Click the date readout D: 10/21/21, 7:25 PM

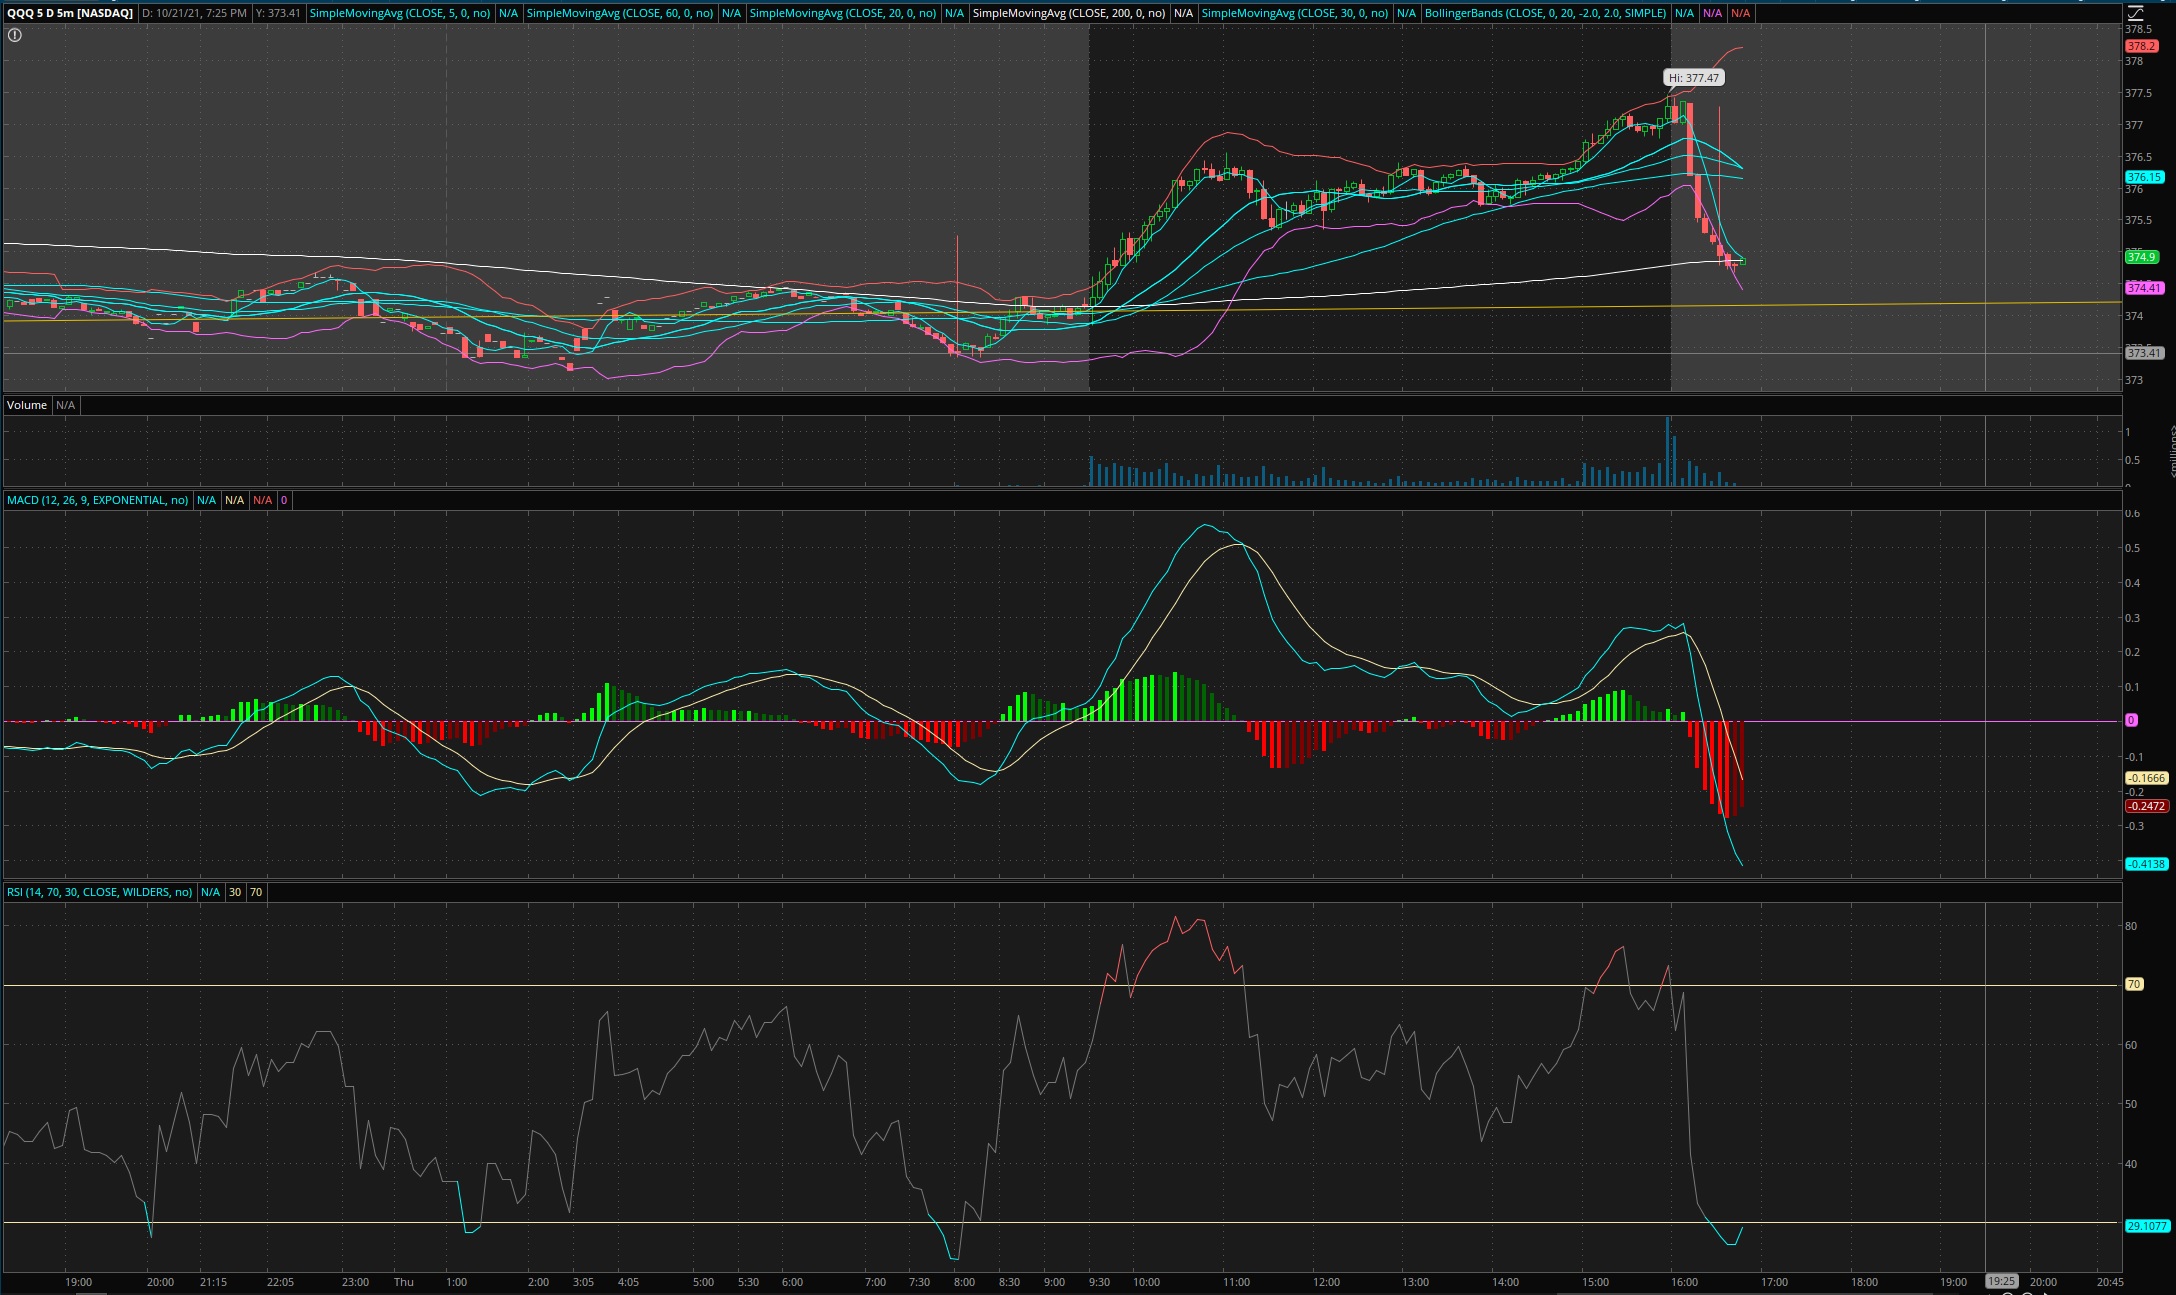click(x=194, y=13)
